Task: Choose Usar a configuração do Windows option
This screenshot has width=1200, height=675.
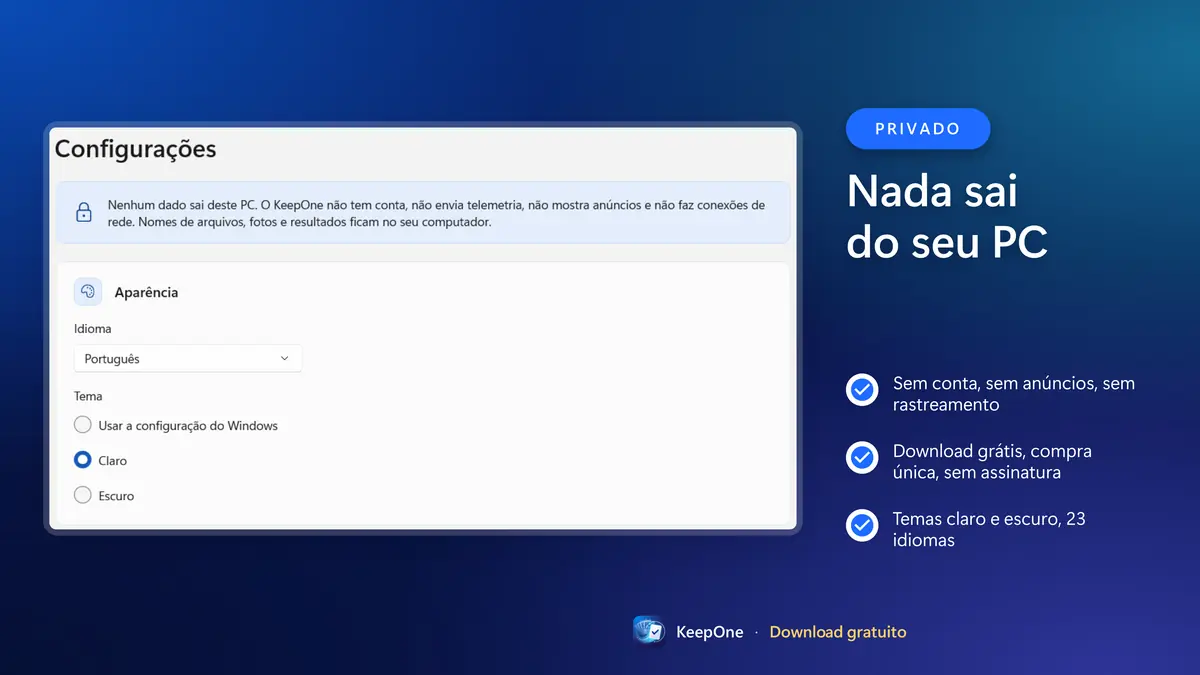Action: click(x=83, y=425)
